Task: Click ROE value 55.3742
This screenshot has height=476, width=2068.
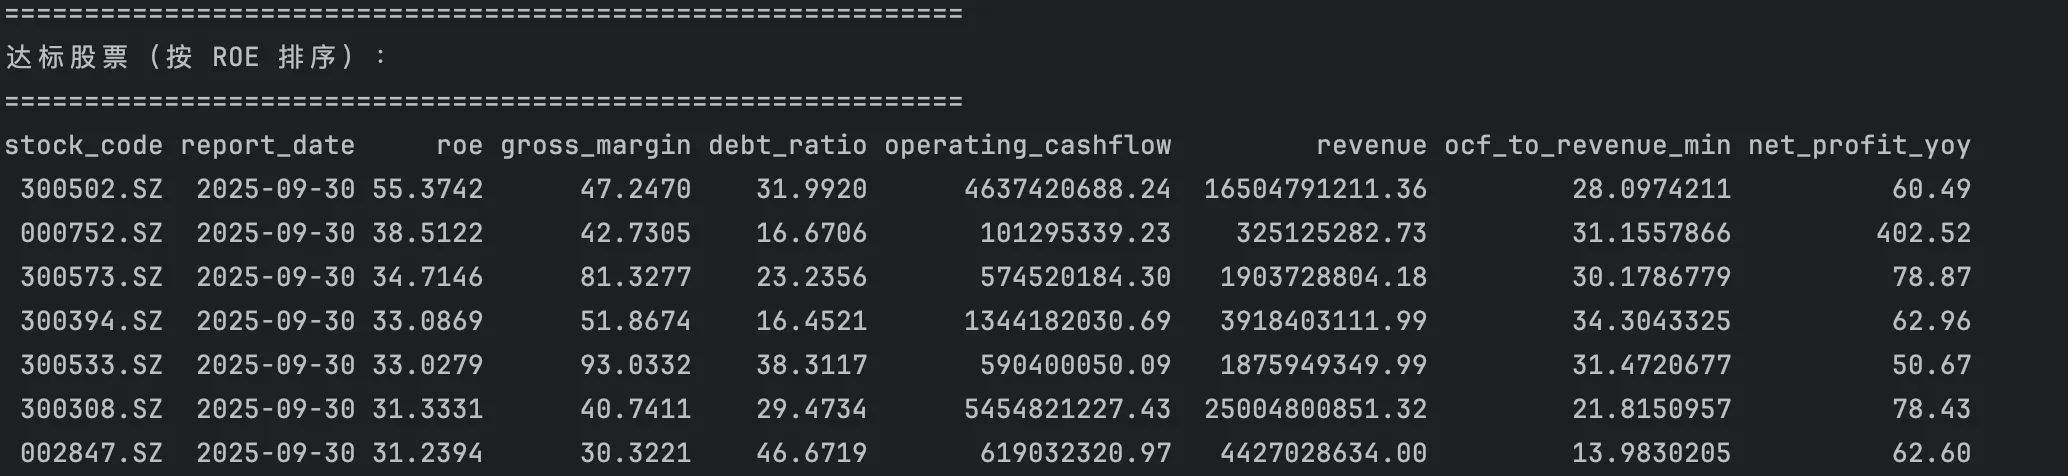Action: click(x=427, y=190)
